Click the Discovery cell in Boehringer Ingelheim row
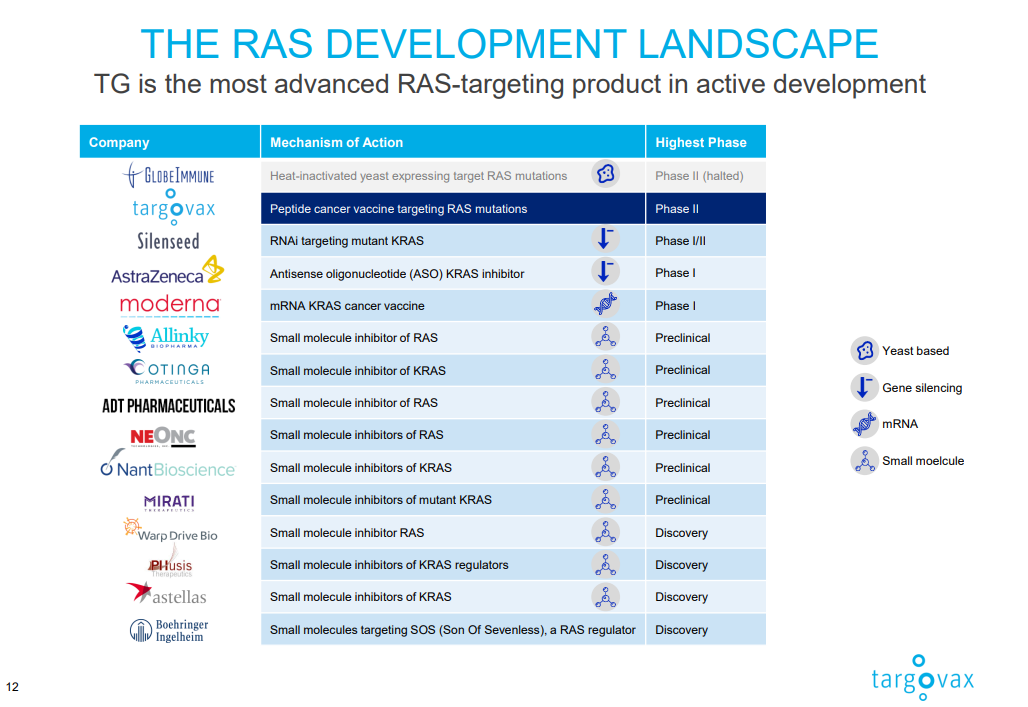The image size is (1028, 707). pos(706,630)
